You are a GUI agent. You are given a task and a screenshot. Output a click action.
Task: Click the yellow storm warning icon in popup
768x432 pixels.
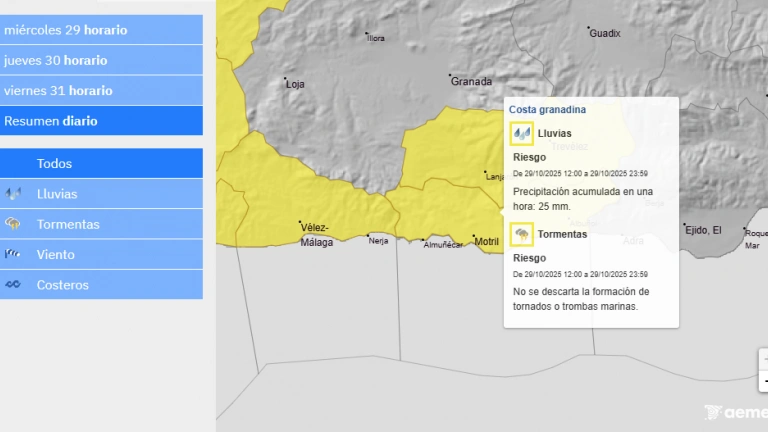tap(521, 234)
